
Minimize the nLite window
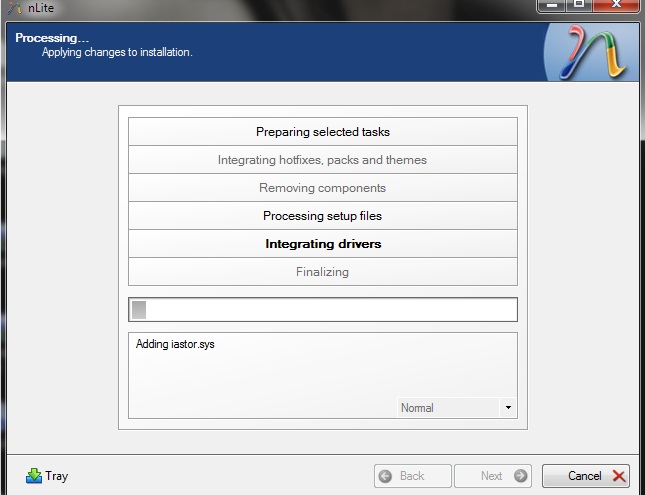pos(553,5)
